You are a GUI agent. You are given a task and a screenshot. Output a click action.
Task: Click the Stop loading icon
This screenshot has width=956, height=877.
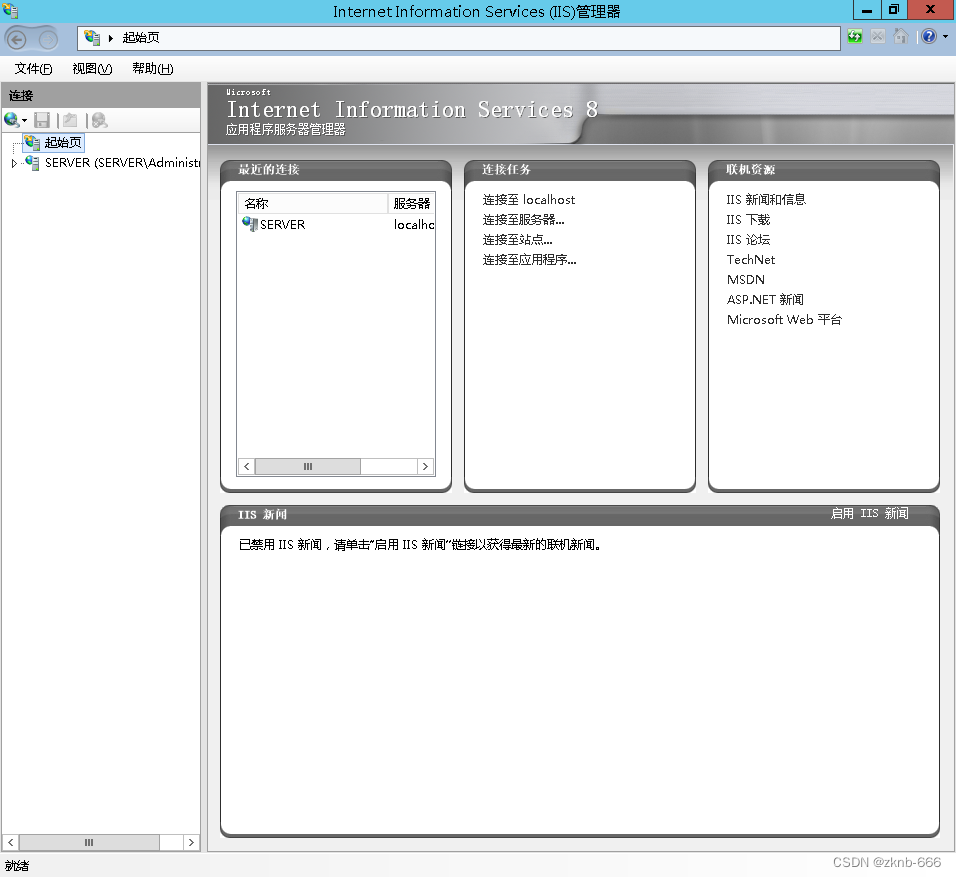pos(877,37)
